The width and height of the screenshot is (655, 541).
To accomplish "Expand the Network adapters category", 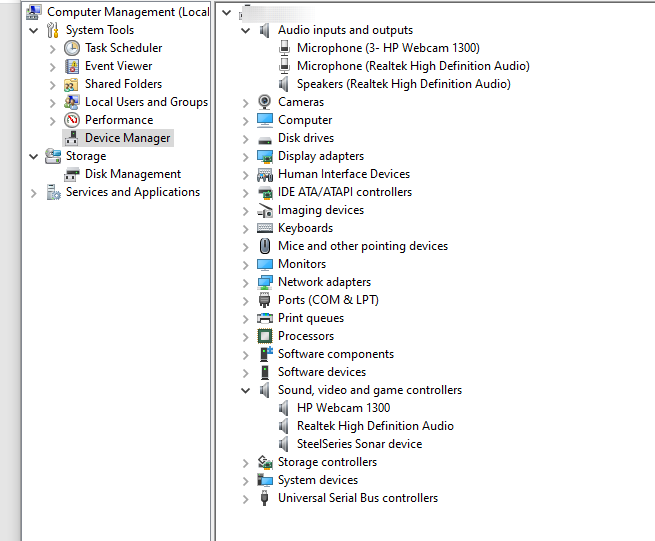I will tap(246, 282).
